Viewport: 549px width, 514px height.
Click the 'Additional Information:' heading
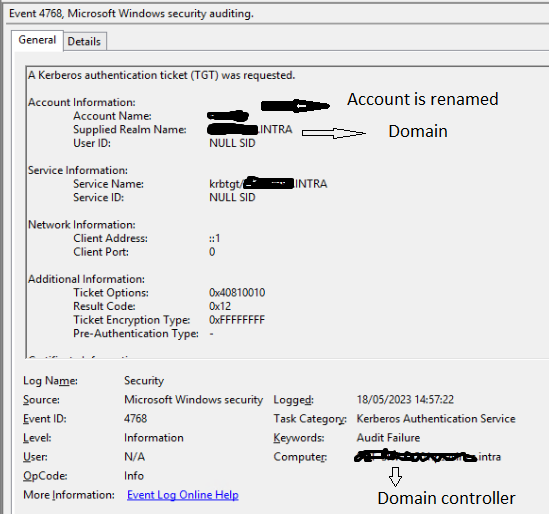click(x=86, y=279)
